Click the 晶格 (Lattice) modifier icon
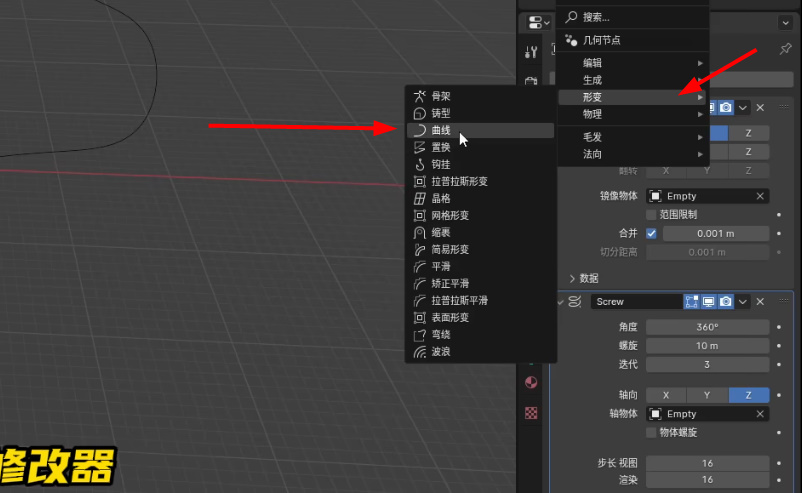Viewport: 802px width, 493px height. (x=420, y=198)
